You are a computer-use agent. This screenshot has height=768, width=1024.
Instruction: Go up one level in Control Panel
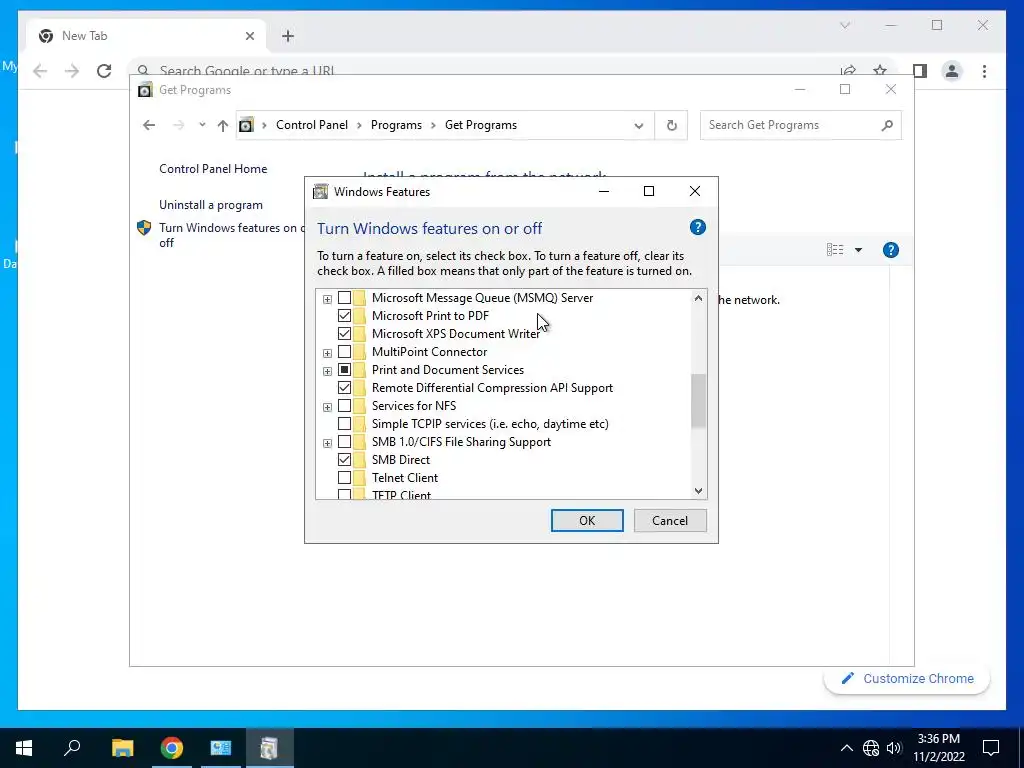(x=223, y=125)
